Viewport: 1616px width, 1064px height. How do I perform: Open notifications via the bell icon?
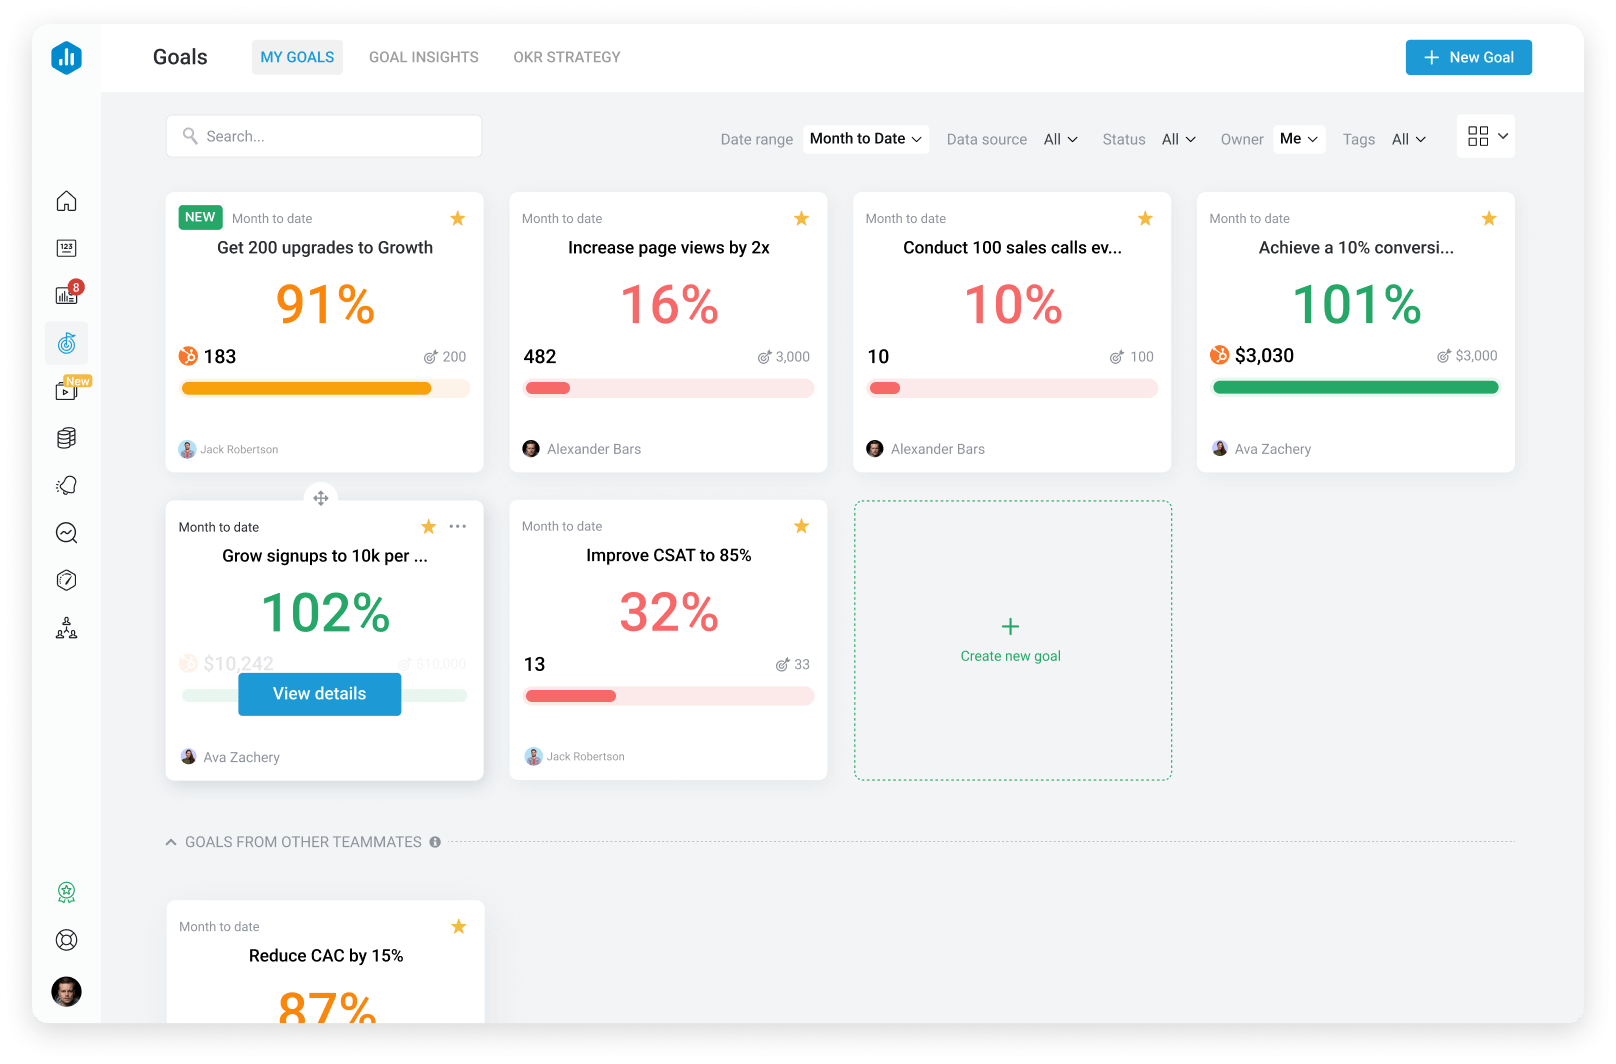[x=66, y=485]
